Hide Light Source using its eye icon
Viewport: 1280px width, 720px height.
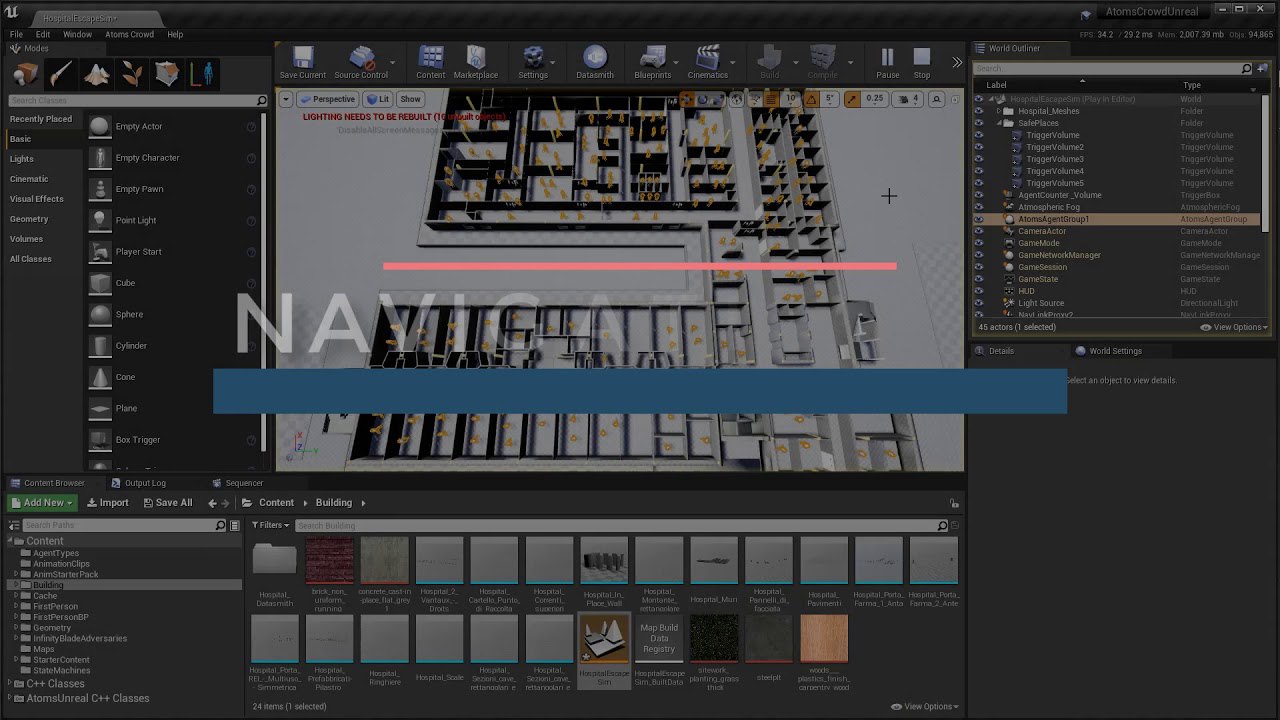click(x=979, y=303)
